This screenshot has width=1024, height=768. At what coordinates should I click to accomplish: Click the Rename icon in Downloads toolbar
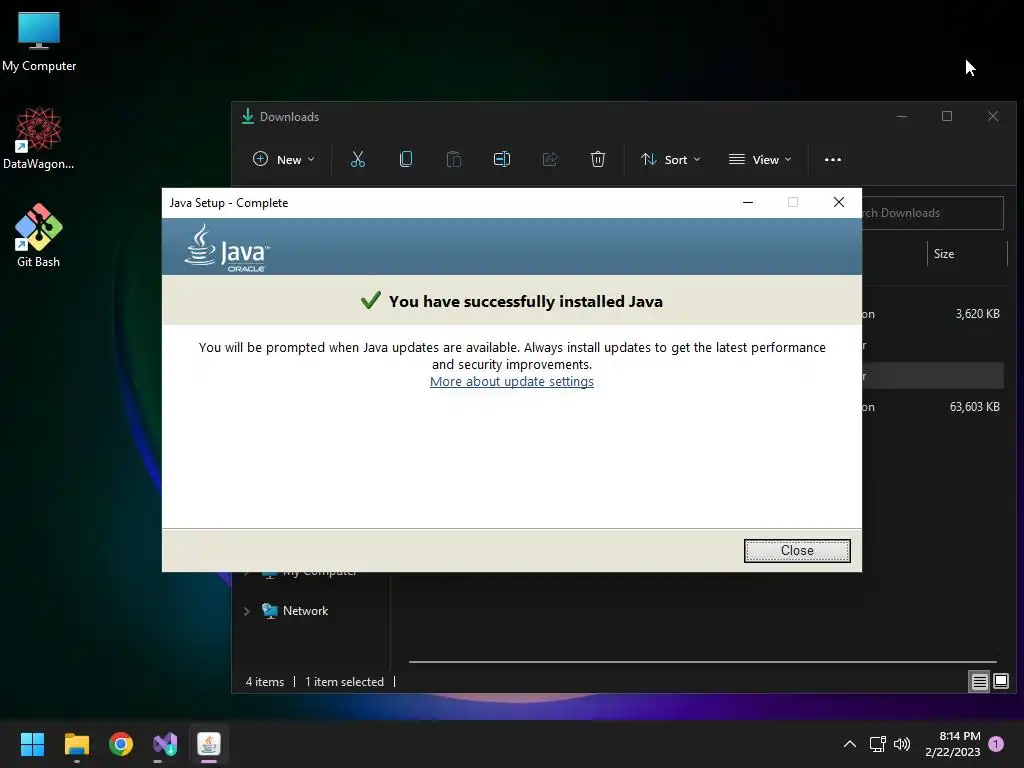(502, 159)
